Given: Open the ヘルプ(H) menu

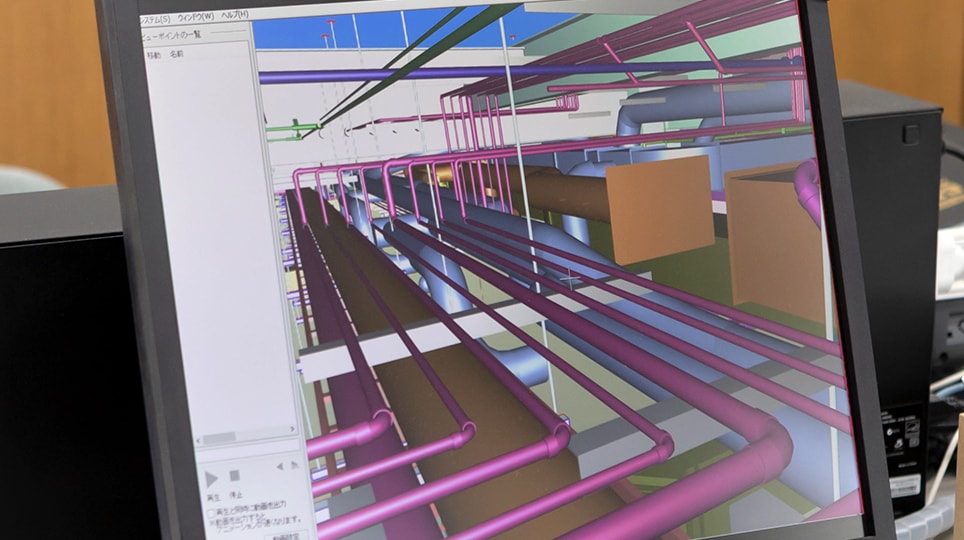Looking at the screenshot, I should tap(235, 16).
